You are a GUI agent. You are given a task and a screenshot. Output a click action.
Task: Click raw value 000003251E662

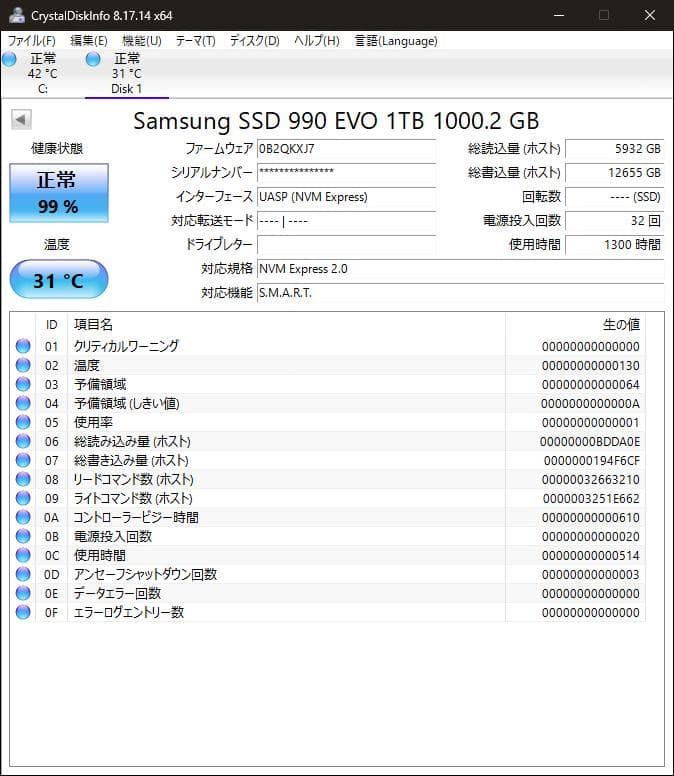coord(591,498)
